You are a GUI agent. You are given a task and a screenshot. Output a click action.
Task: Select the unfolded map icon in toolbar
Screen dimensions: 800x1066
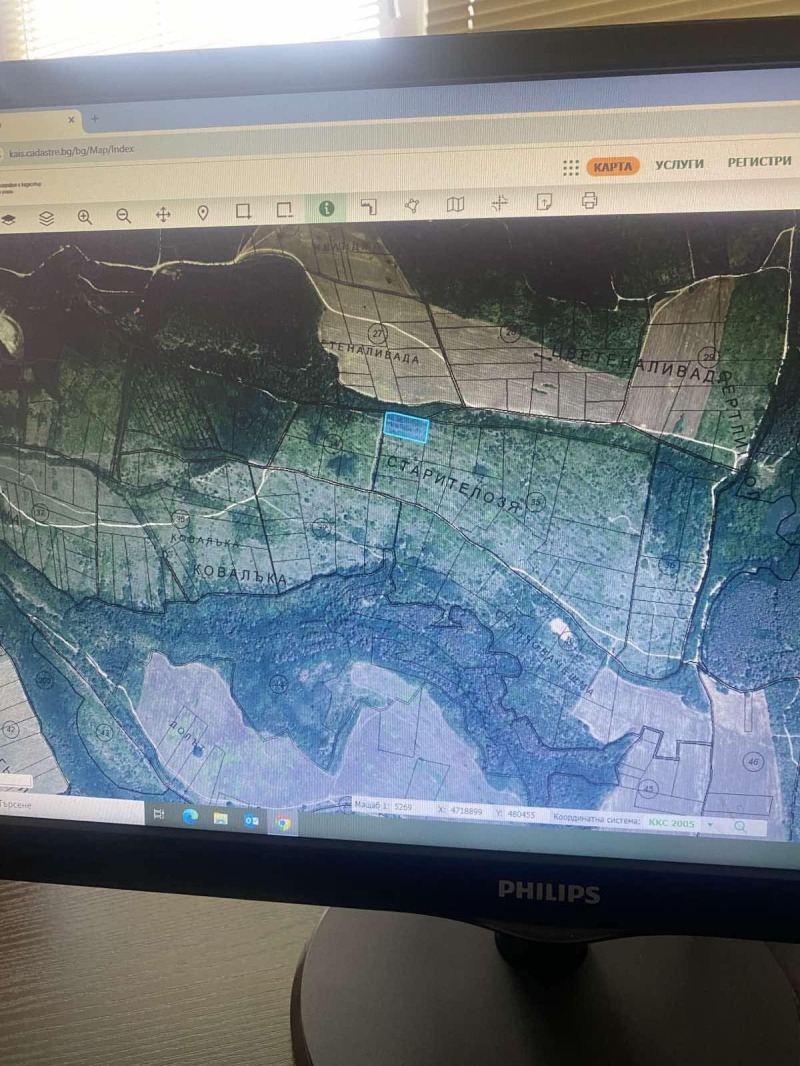tap(455, 204)
